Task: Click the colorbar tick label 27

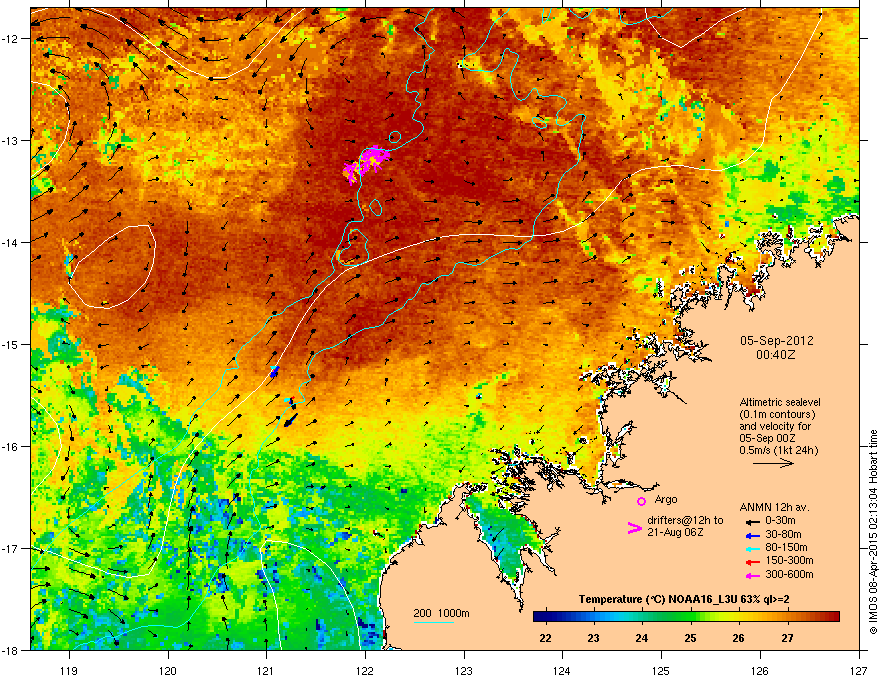Action: (x=787, y=638)
